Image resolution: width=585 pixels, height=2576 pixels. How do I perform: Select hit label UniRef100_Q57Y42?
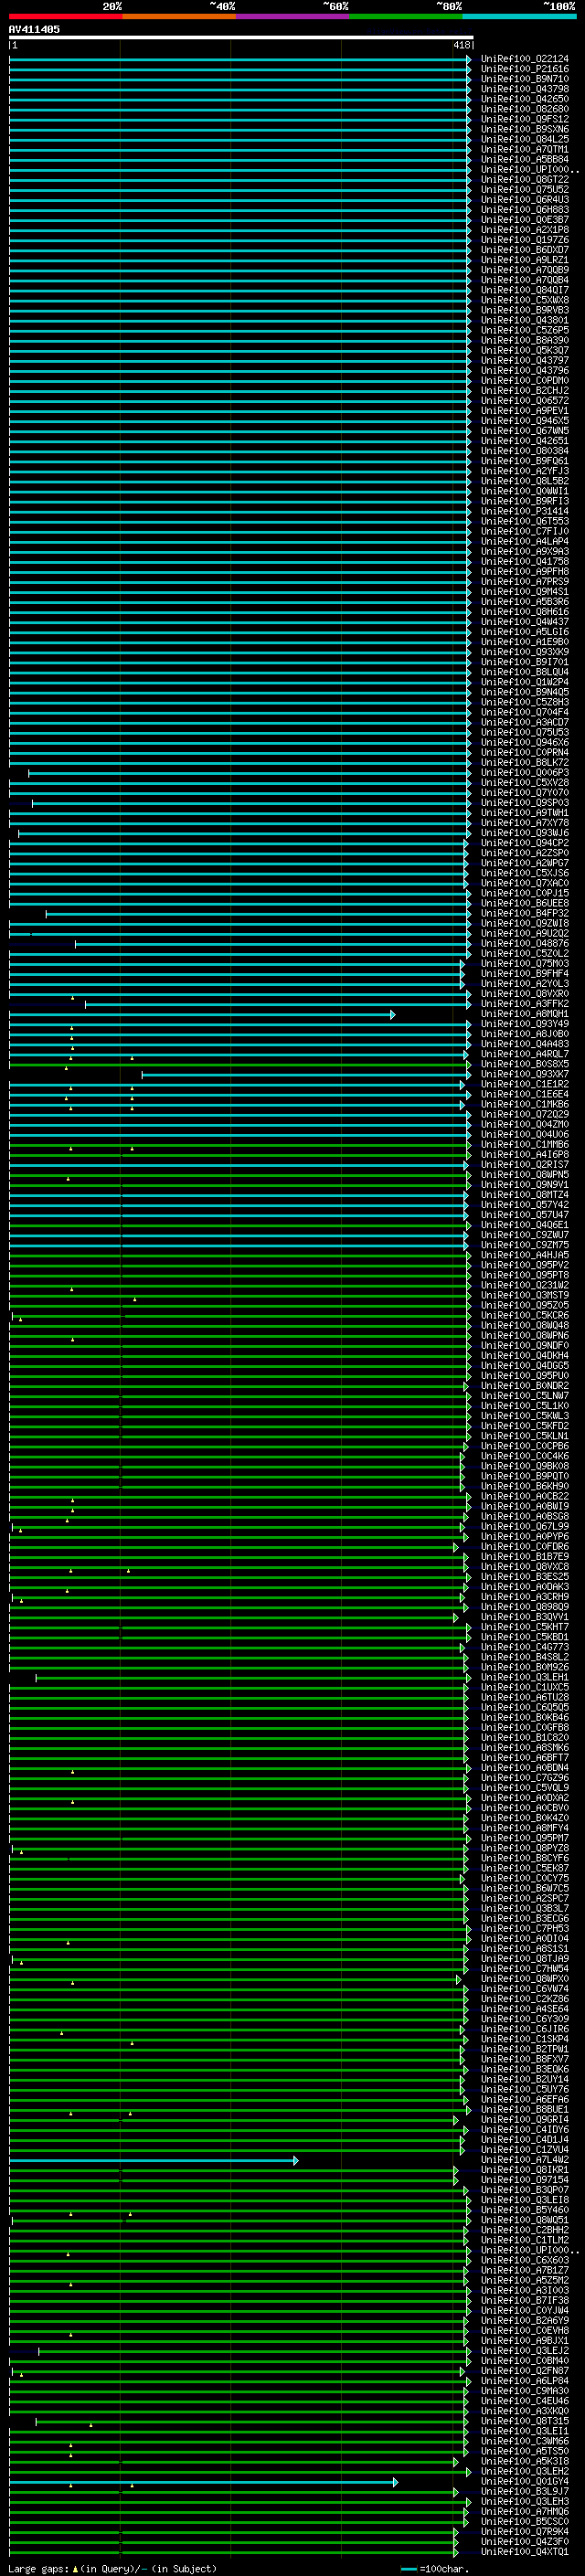pos(525,1204)
